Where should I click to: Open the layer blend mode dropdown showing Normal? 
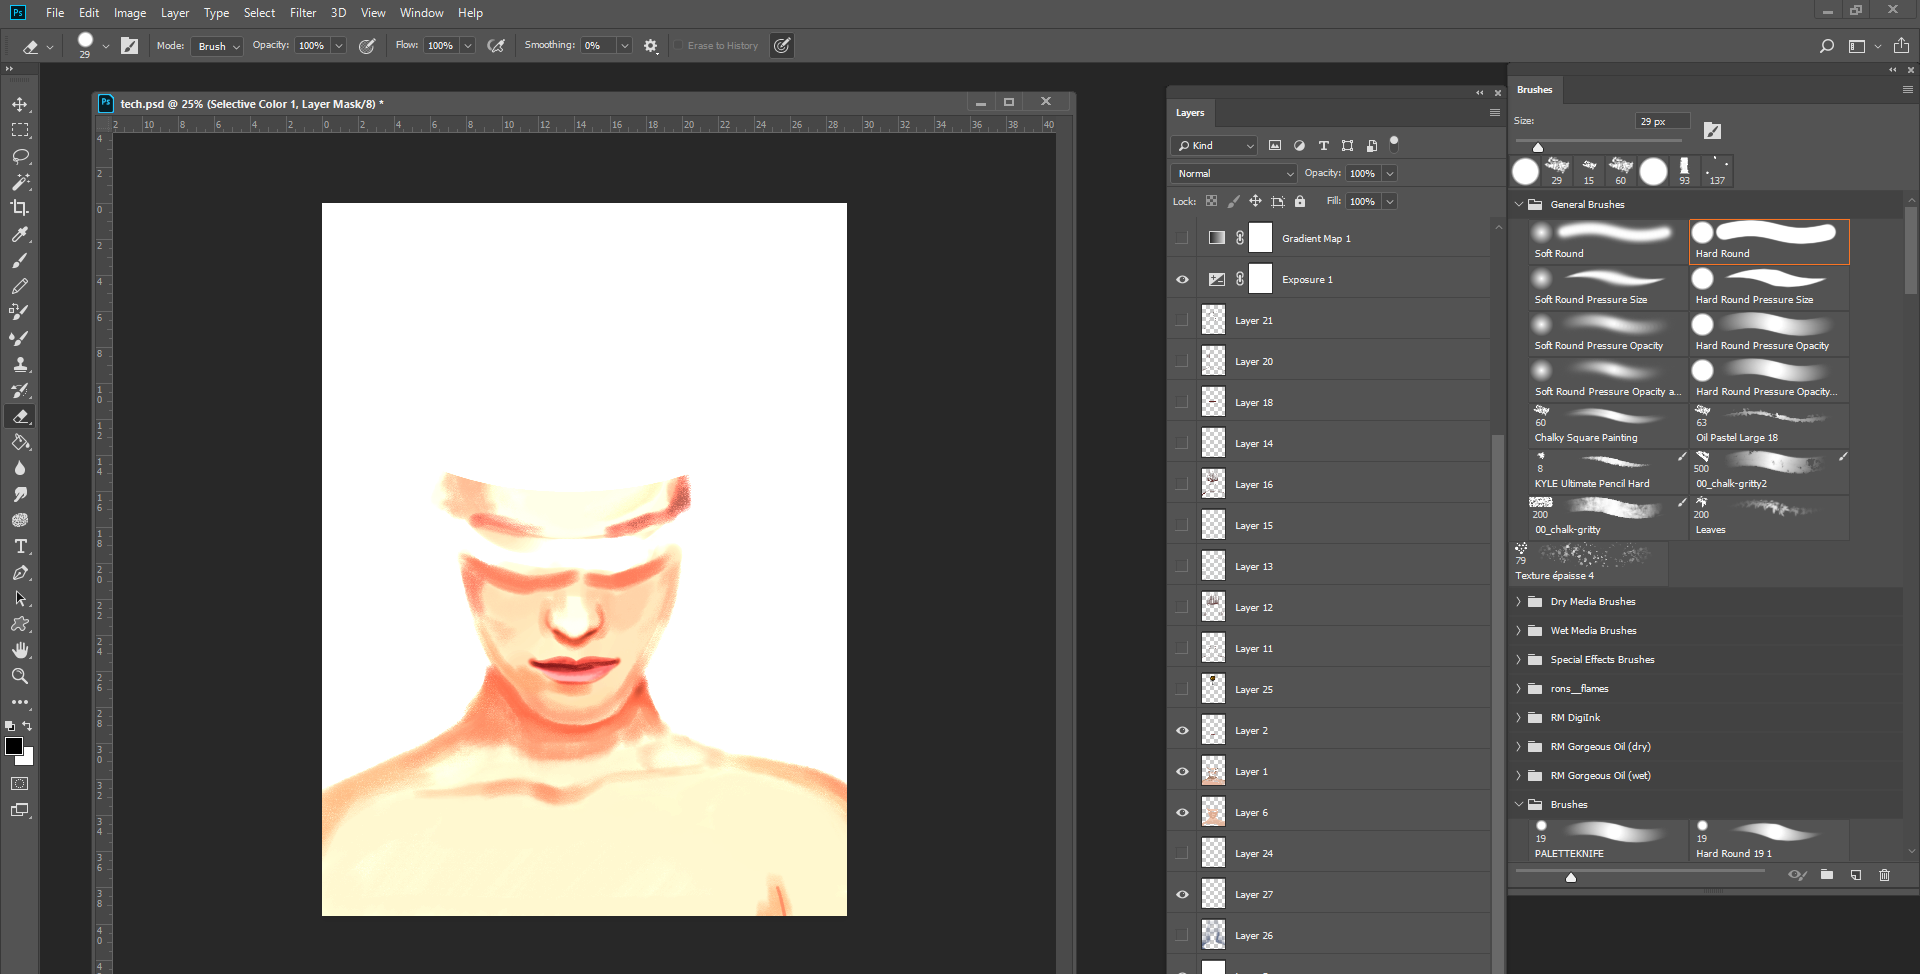(x=1233, y=173)
